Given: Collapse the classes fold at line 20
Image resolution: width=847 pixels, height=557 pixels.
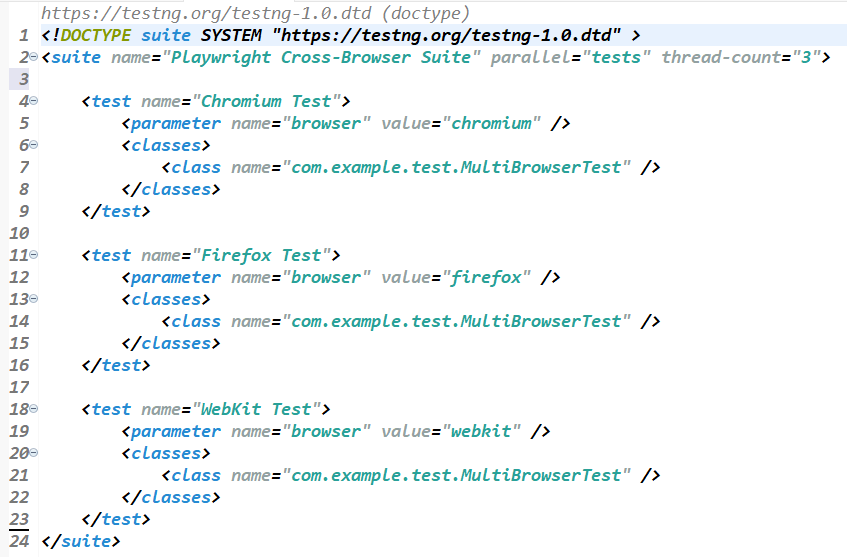Looking at the screenshot, I should click(x=33, y=453).
